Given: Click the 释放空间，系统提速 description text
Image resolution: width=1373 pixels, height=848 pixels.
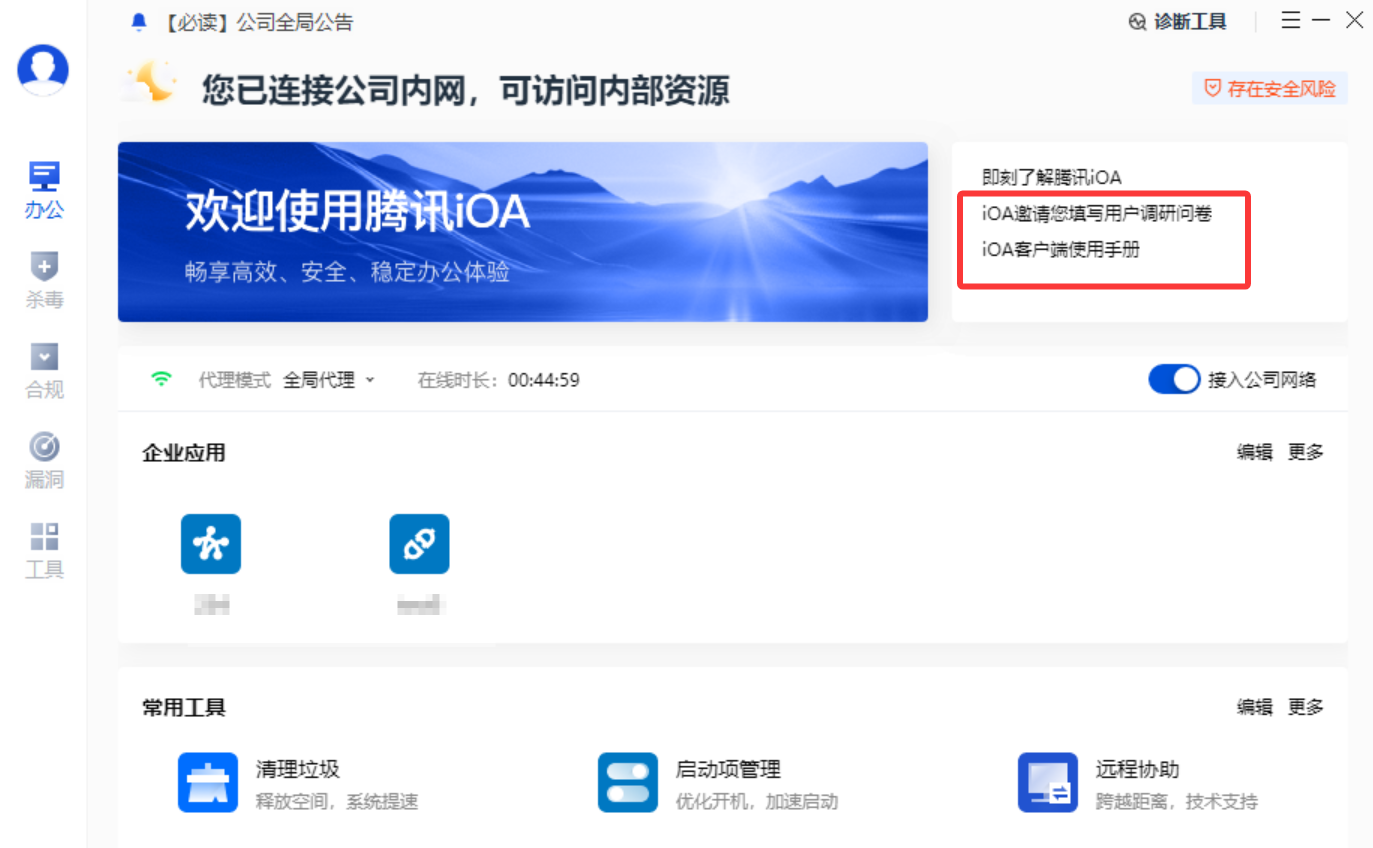Looking at the screenshot, I should tap(337, 802).
